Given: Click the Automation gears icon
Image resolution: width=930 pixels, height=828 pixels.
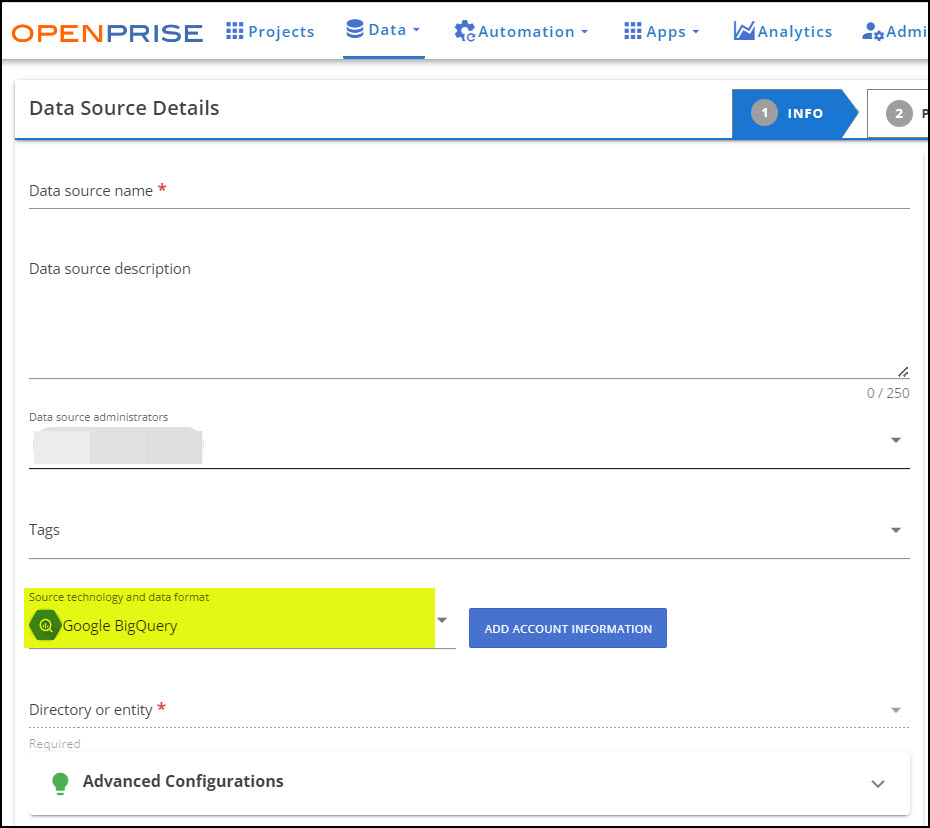Looking at the screenshot, I should 464,32.
